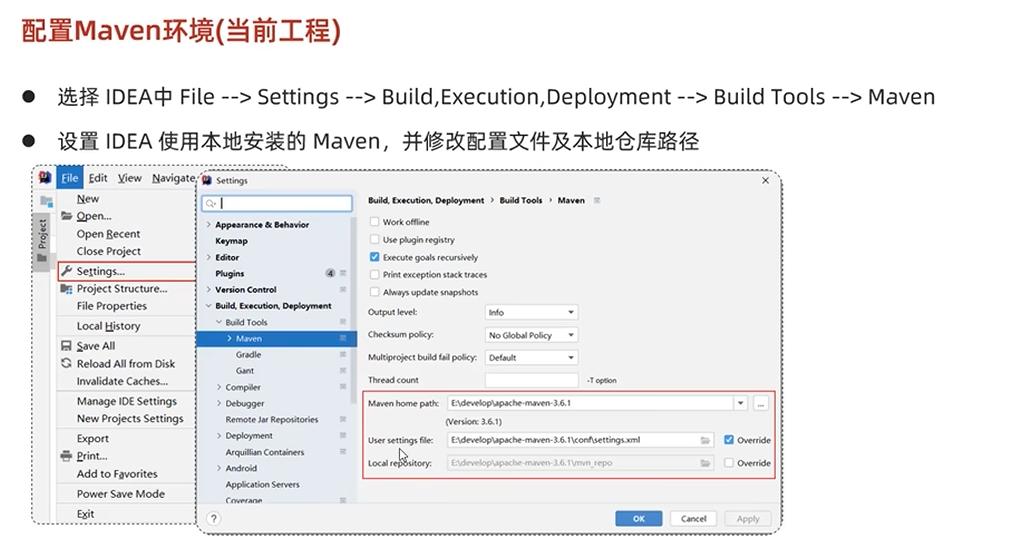The height and width of the screenshot is (559, 1026).
Task: Click the project icon on Gant row
Action: tap(343, 370)
